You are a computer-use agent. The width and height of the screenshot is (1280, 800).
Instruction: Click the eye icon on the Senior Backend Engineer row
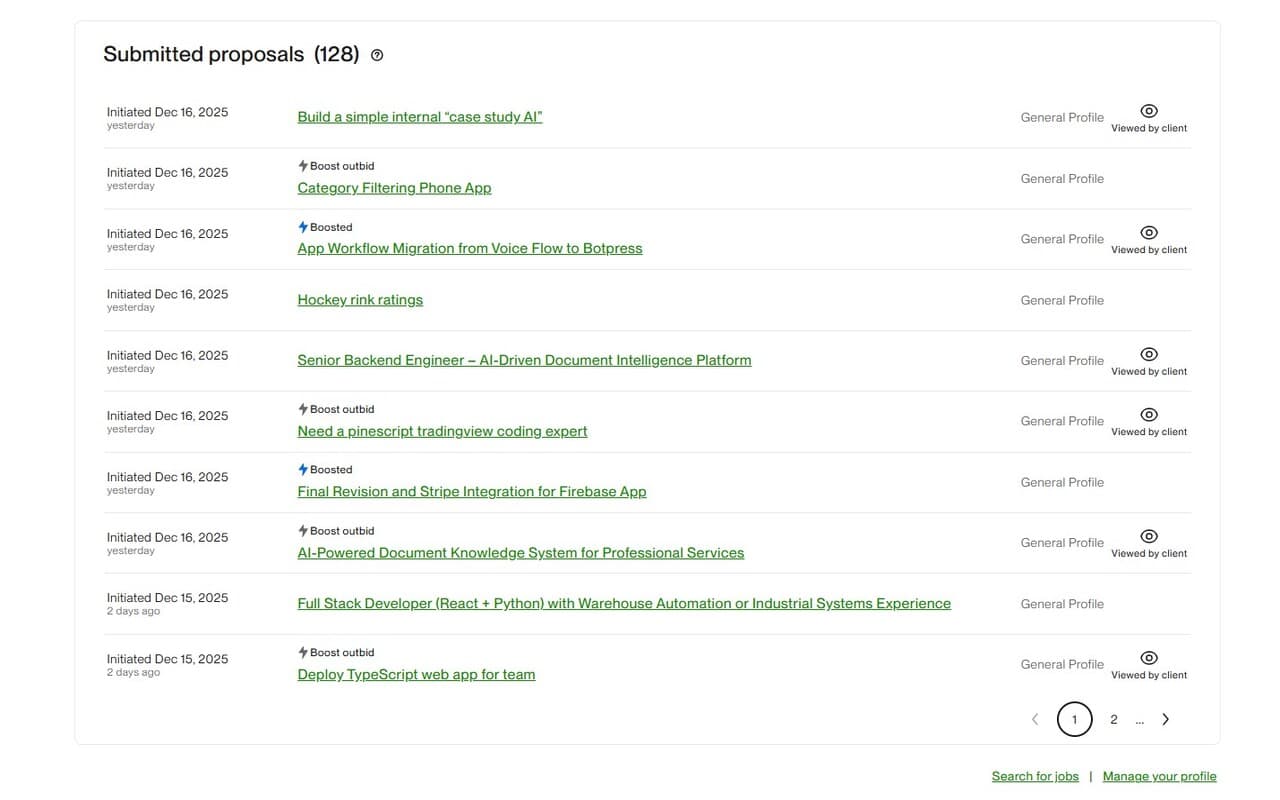1148,353
